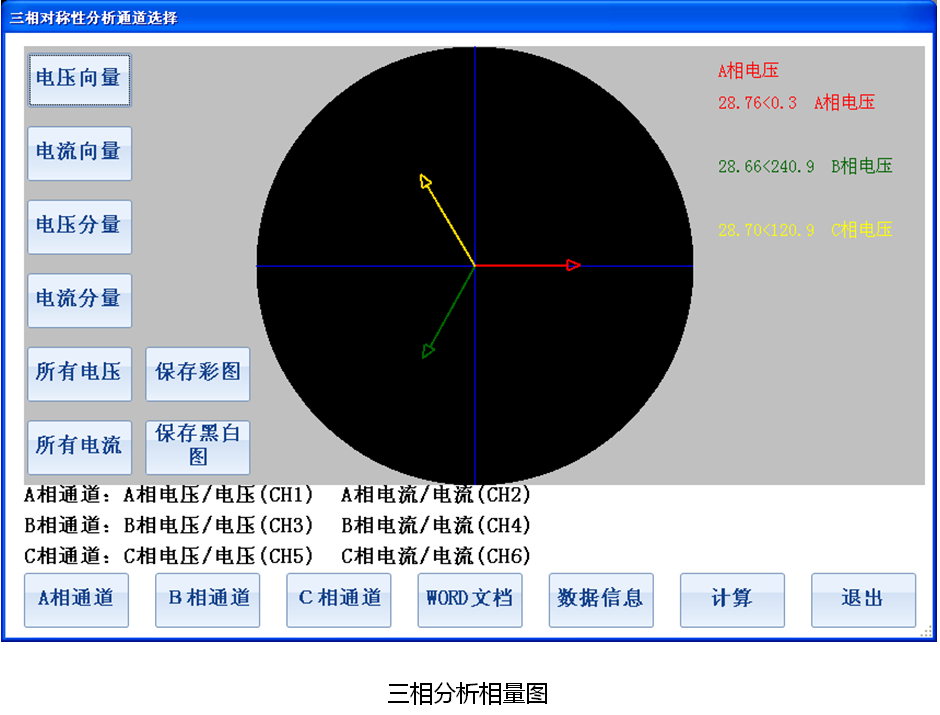940x715 pixels.
Task: Display 所有电流 all currents
Action: pyautogui.click(x=79, y=447)
